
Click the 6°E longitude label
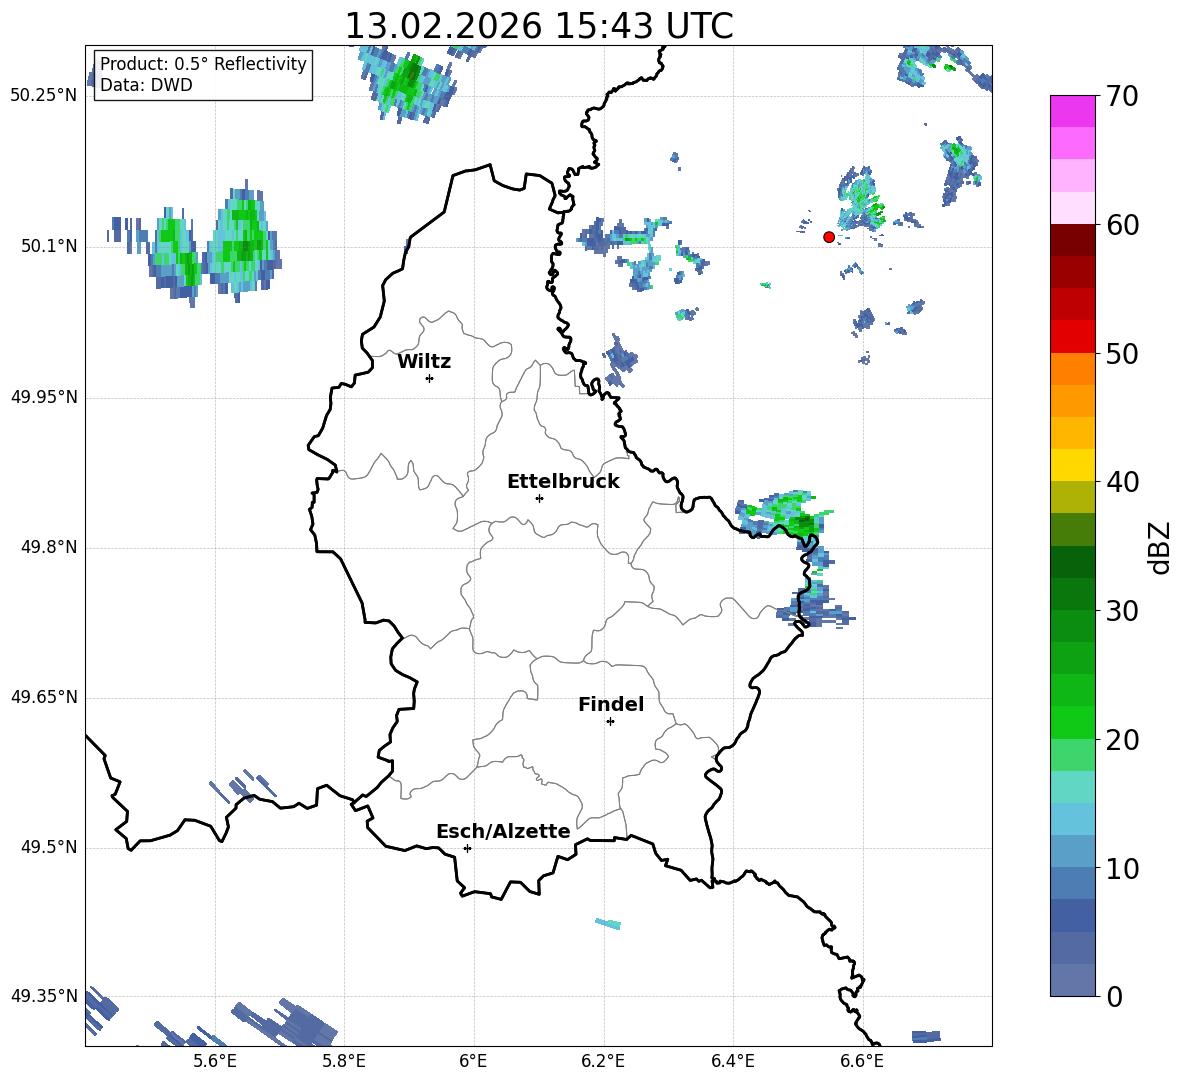coord(473,1061)
